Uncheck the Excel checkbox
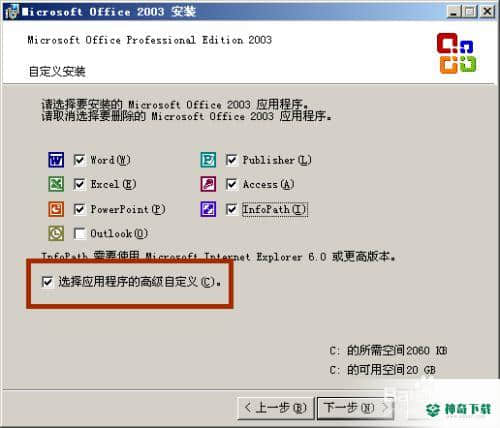500x428 pixels. 79,184
